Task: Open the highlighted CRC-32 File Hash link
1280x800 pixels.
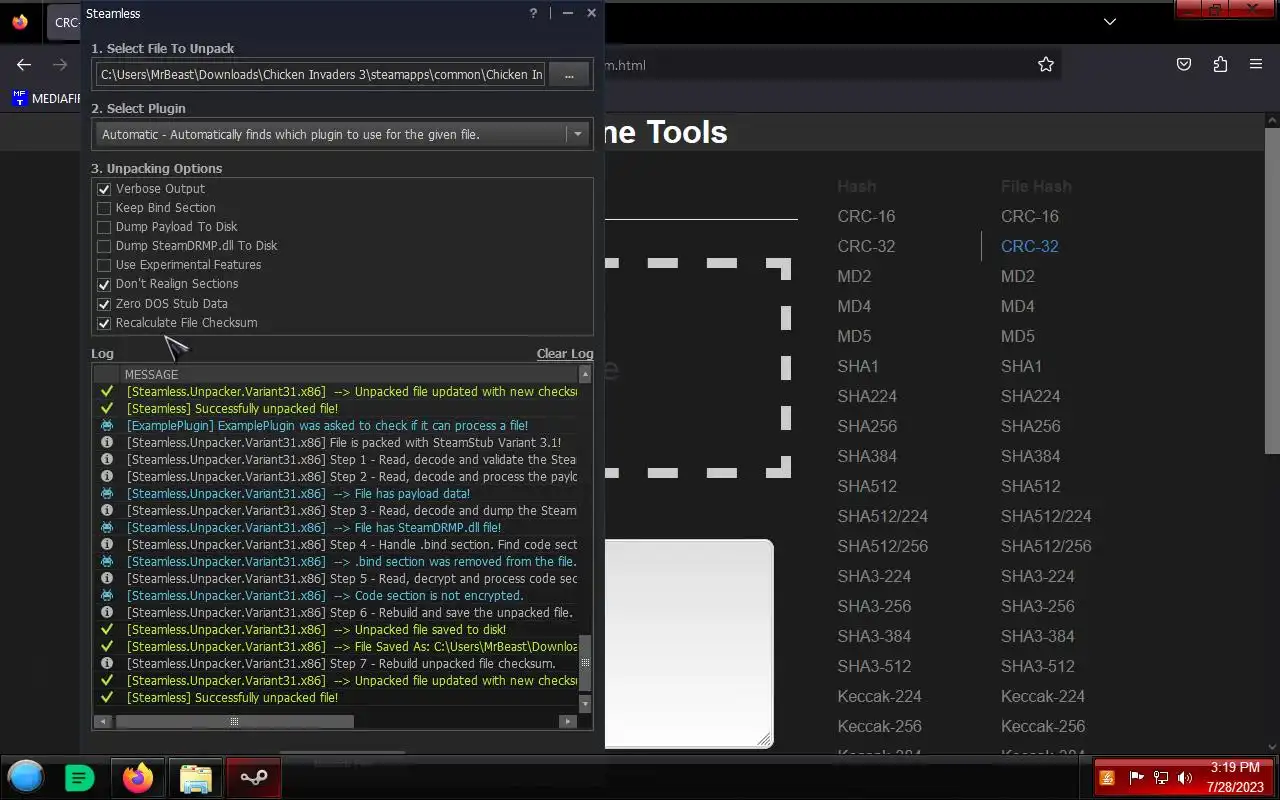Action: pyautogui.click(x=1030, y=246)
